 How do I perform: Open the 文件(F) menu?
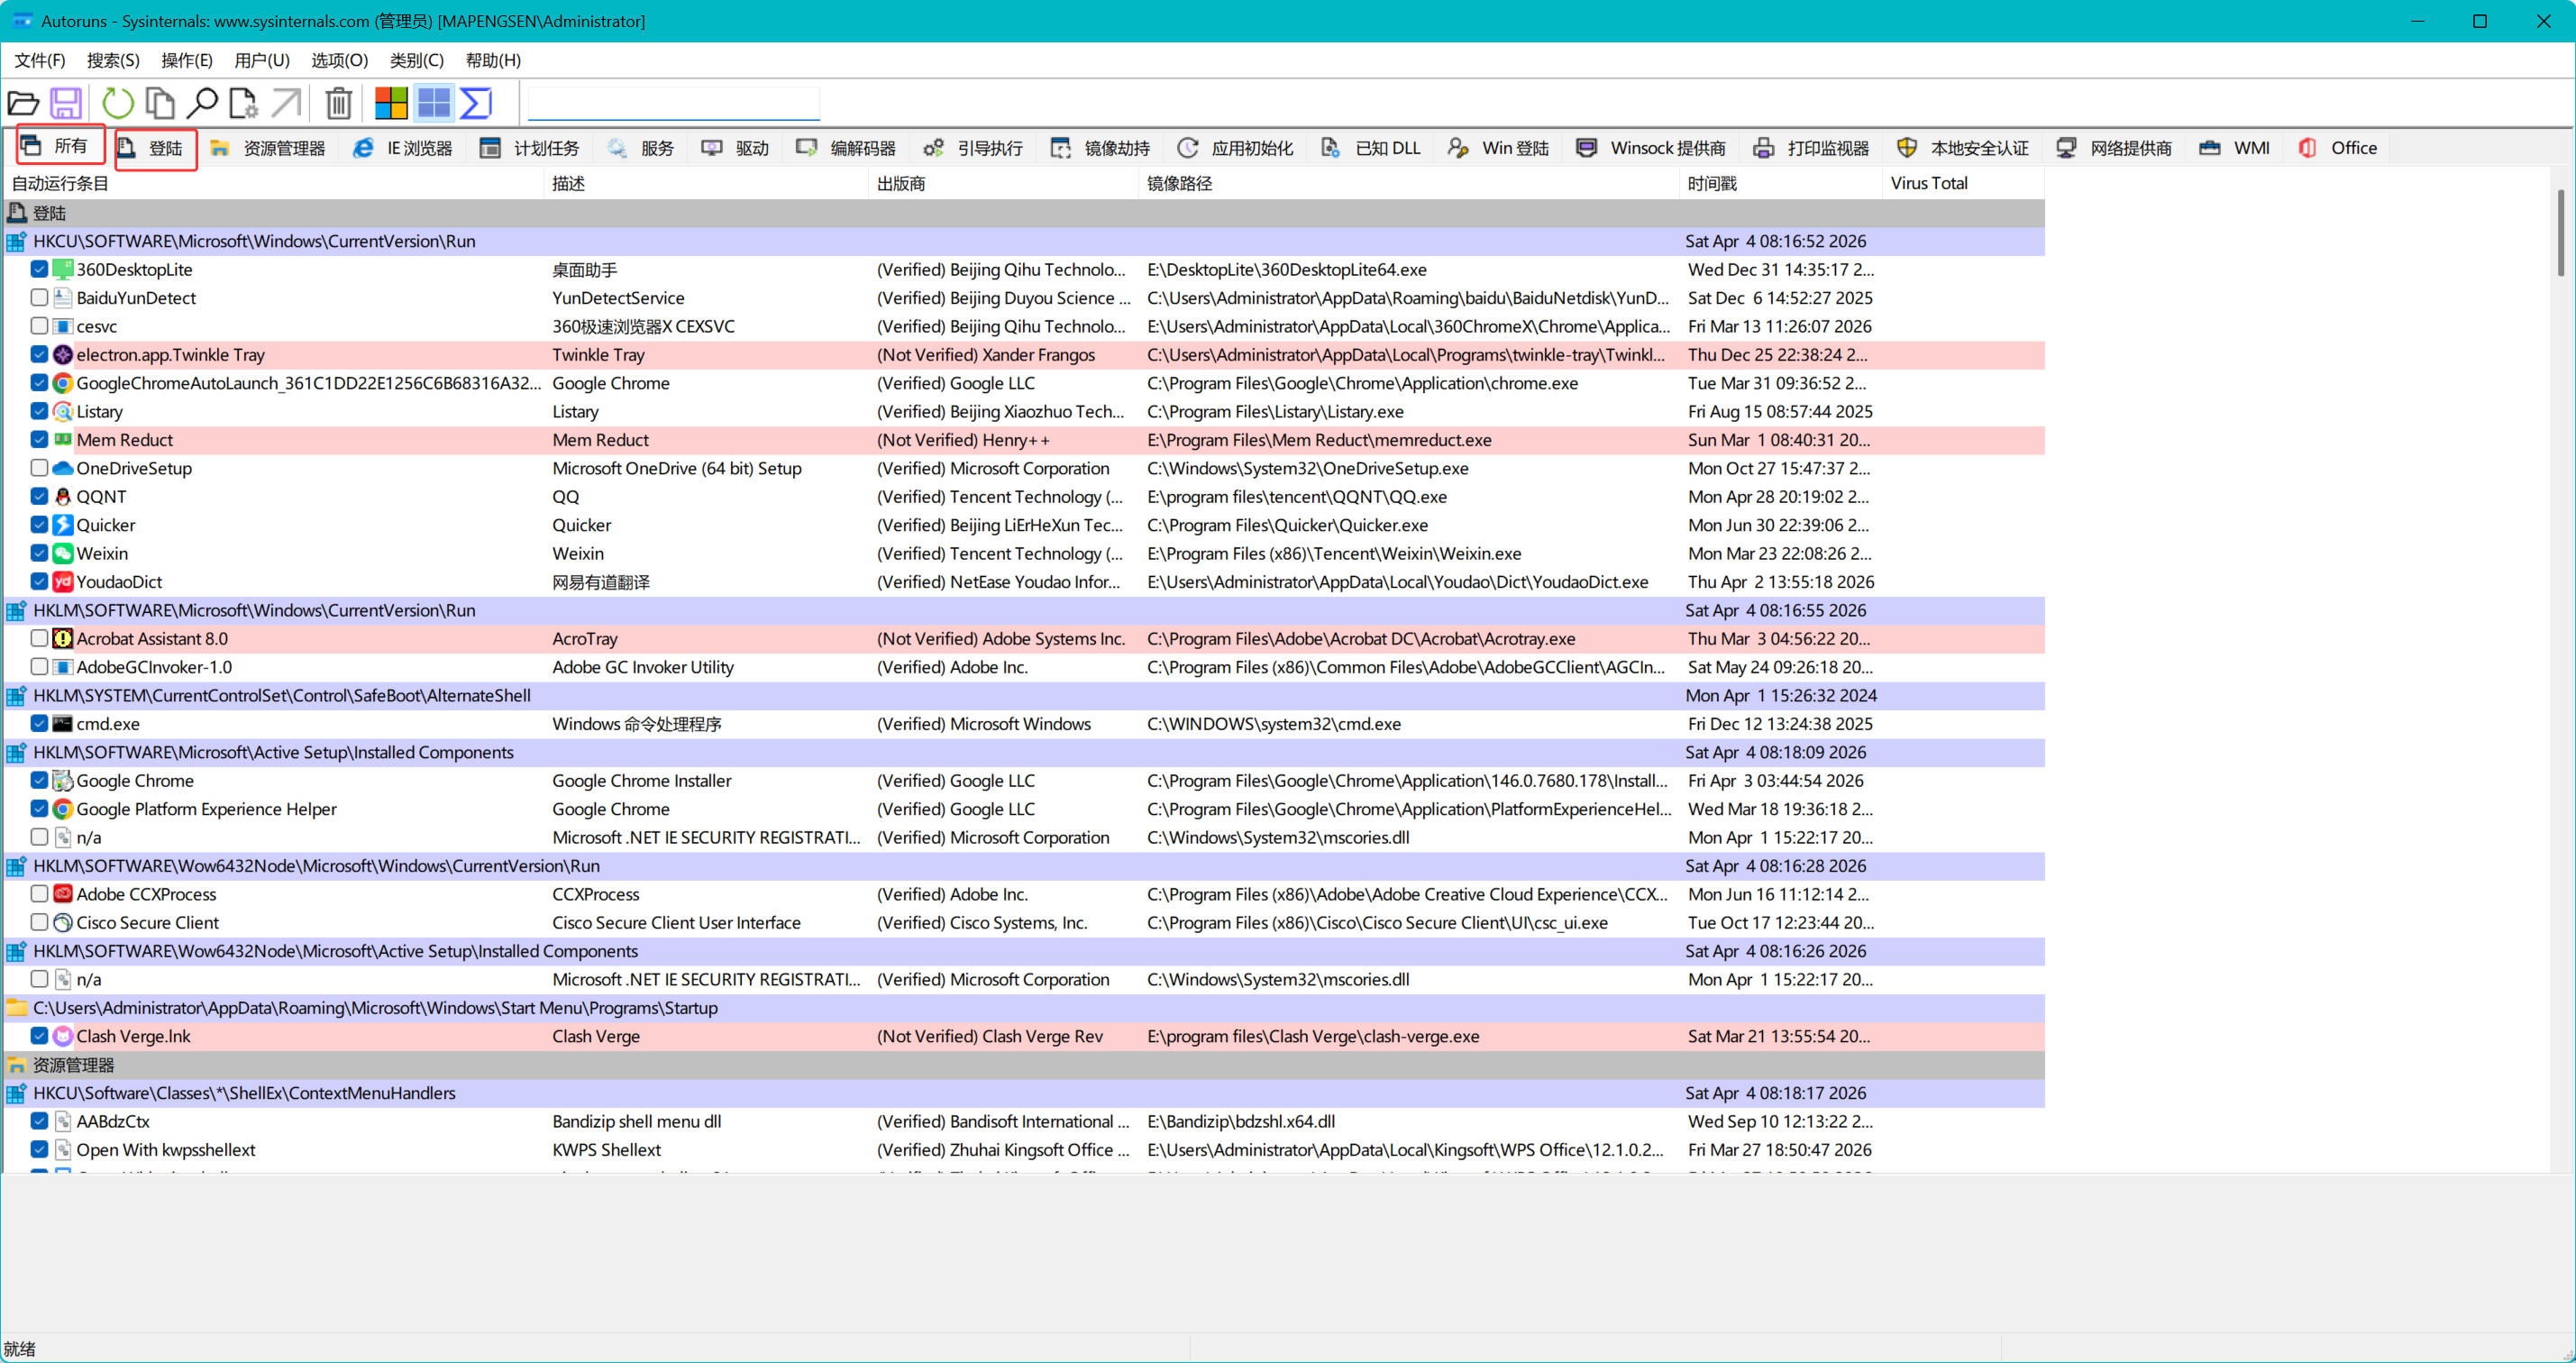click(x=40, y=60)
